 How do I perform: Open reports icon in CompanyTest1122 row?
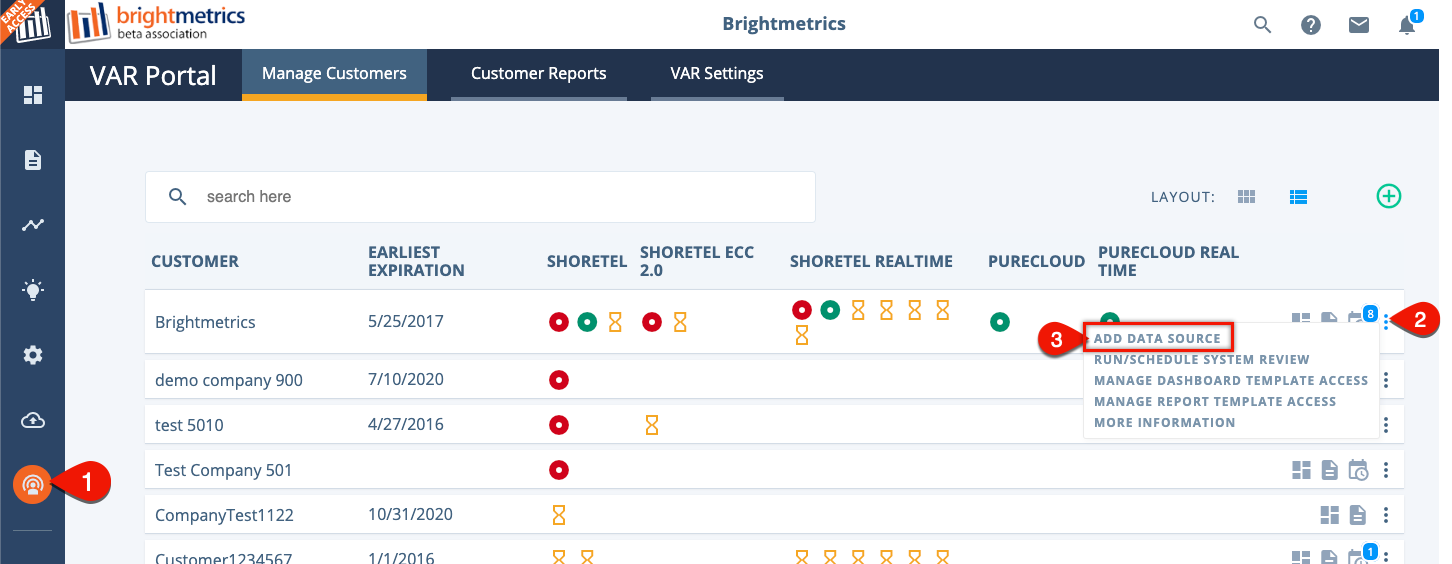click(1357, 515)
